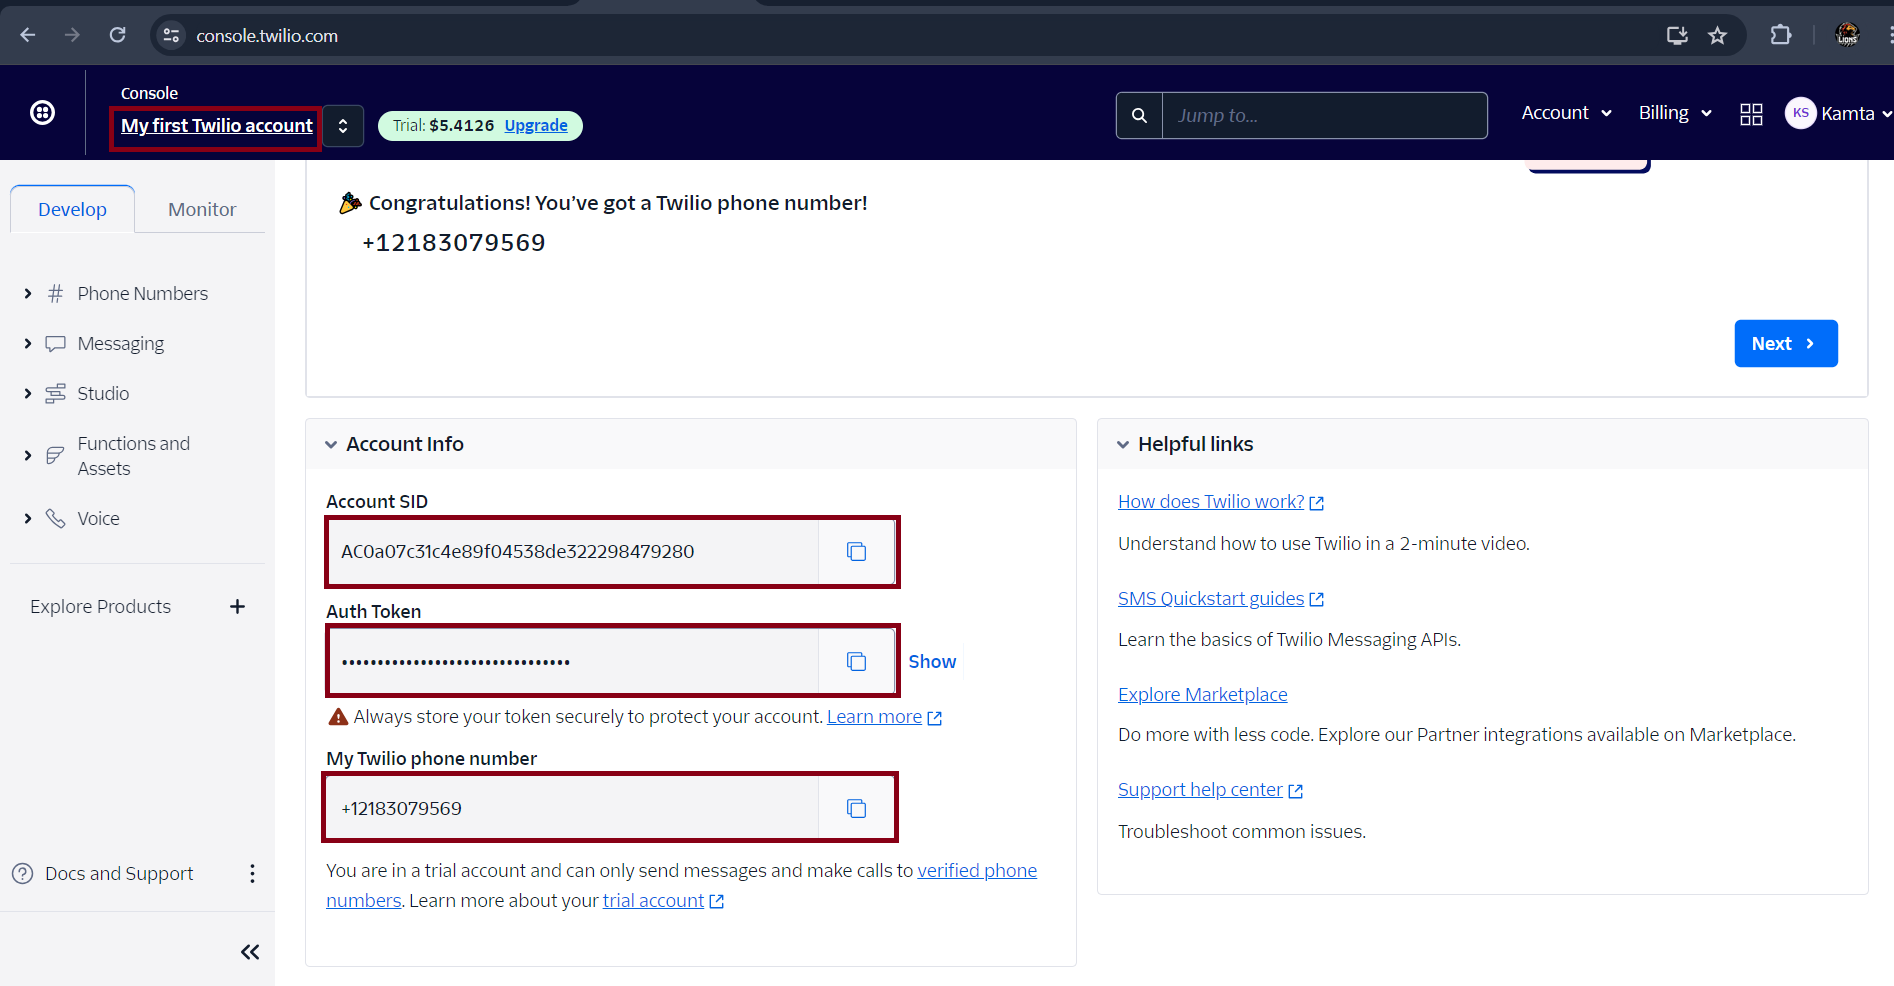Show the hidden Auth Token

tap(931, 662)
